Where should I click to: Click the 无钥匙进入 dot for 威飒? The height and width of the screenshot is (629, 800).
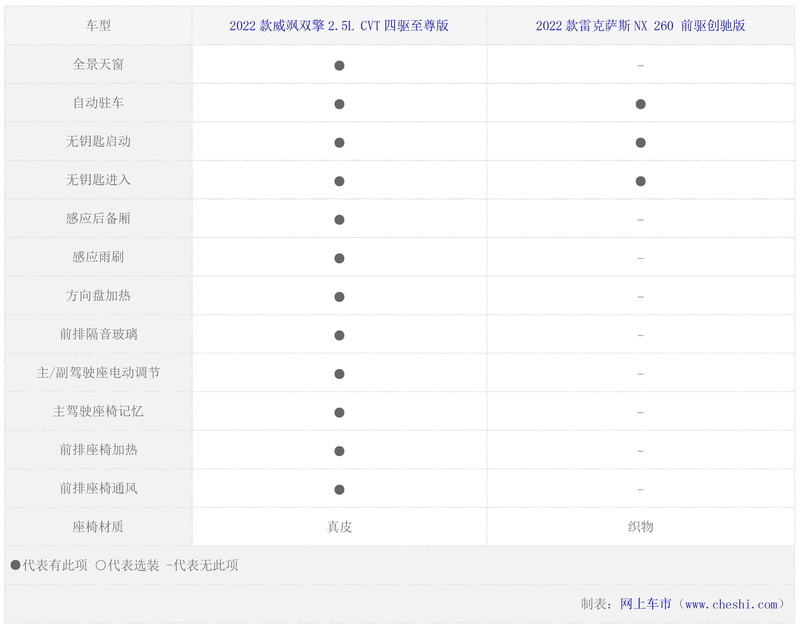coord(339,181)
